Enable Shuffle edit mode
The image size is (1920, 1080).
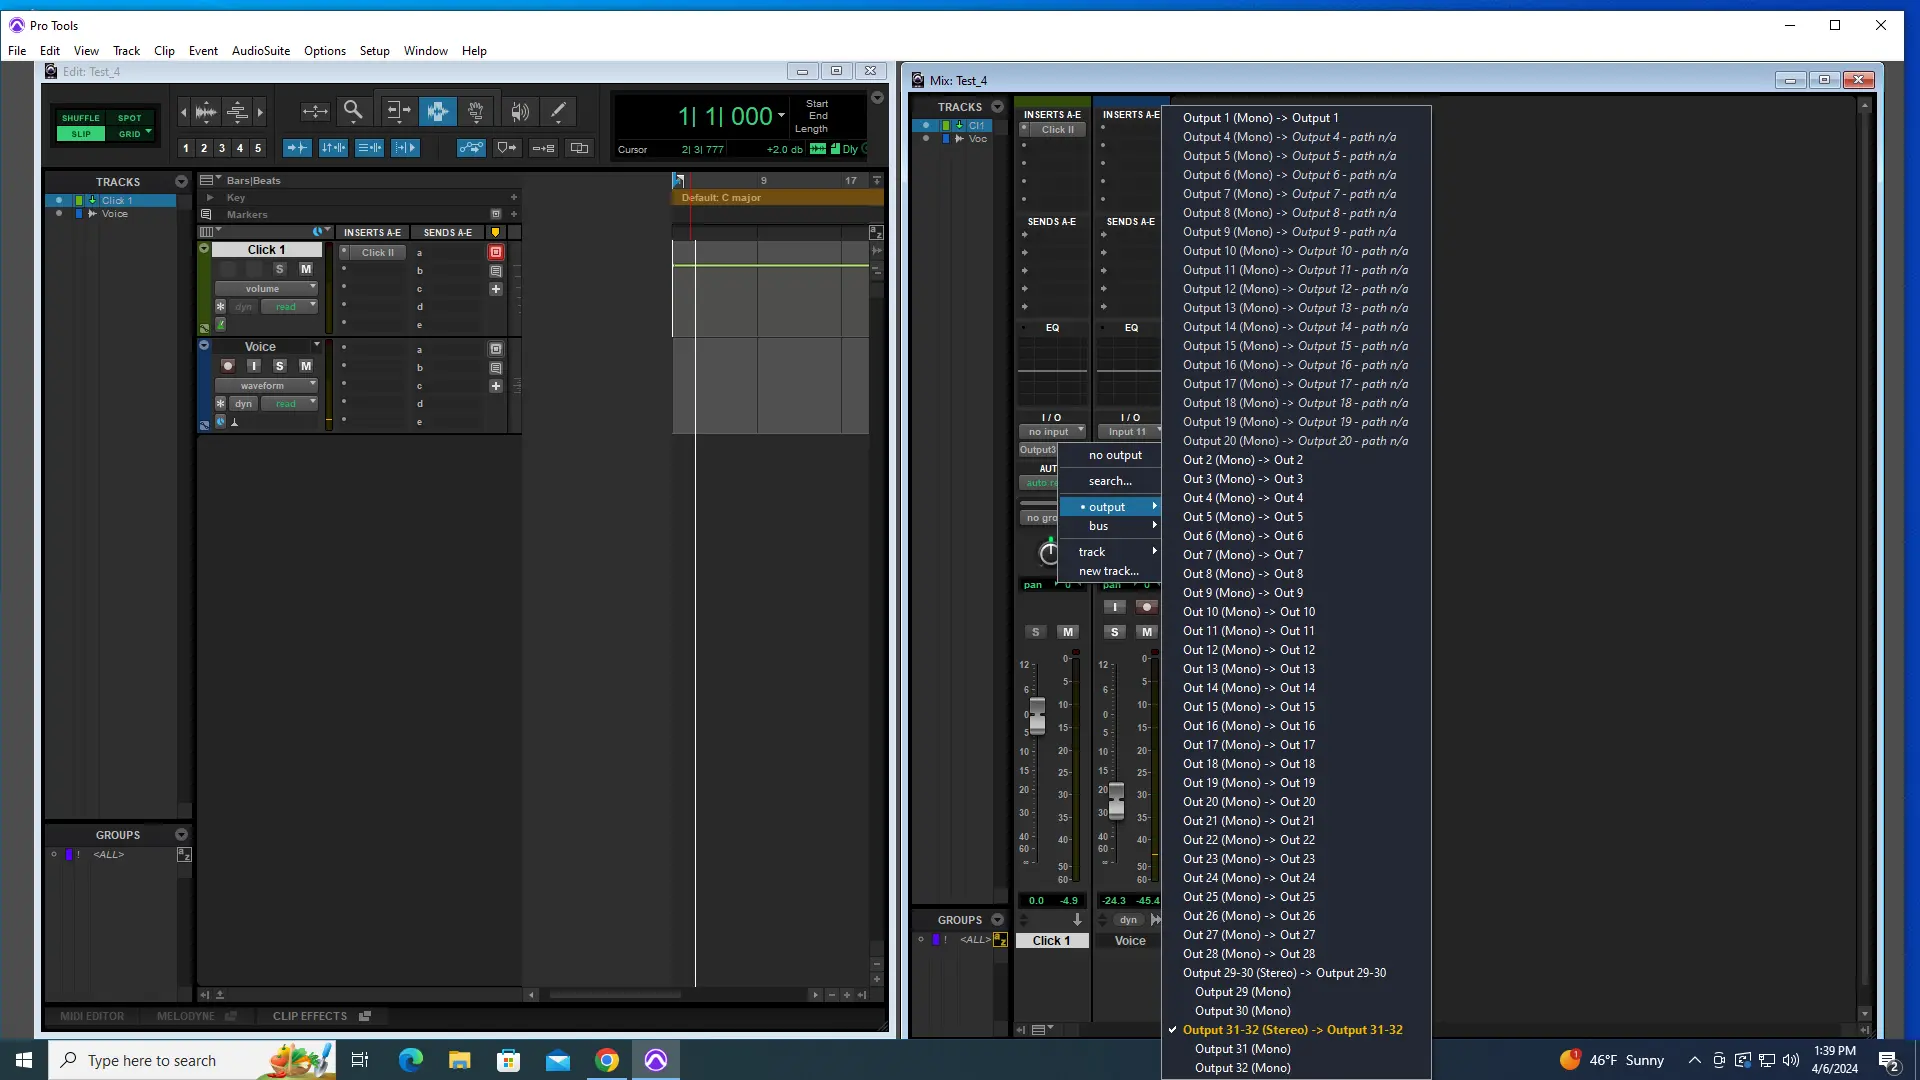tap(81, 118)
